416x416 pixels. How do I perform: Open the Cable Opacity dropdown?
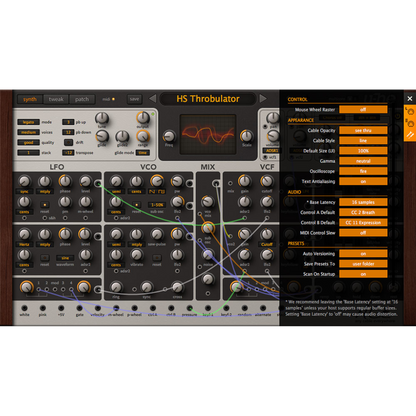[x=363, y=130]
